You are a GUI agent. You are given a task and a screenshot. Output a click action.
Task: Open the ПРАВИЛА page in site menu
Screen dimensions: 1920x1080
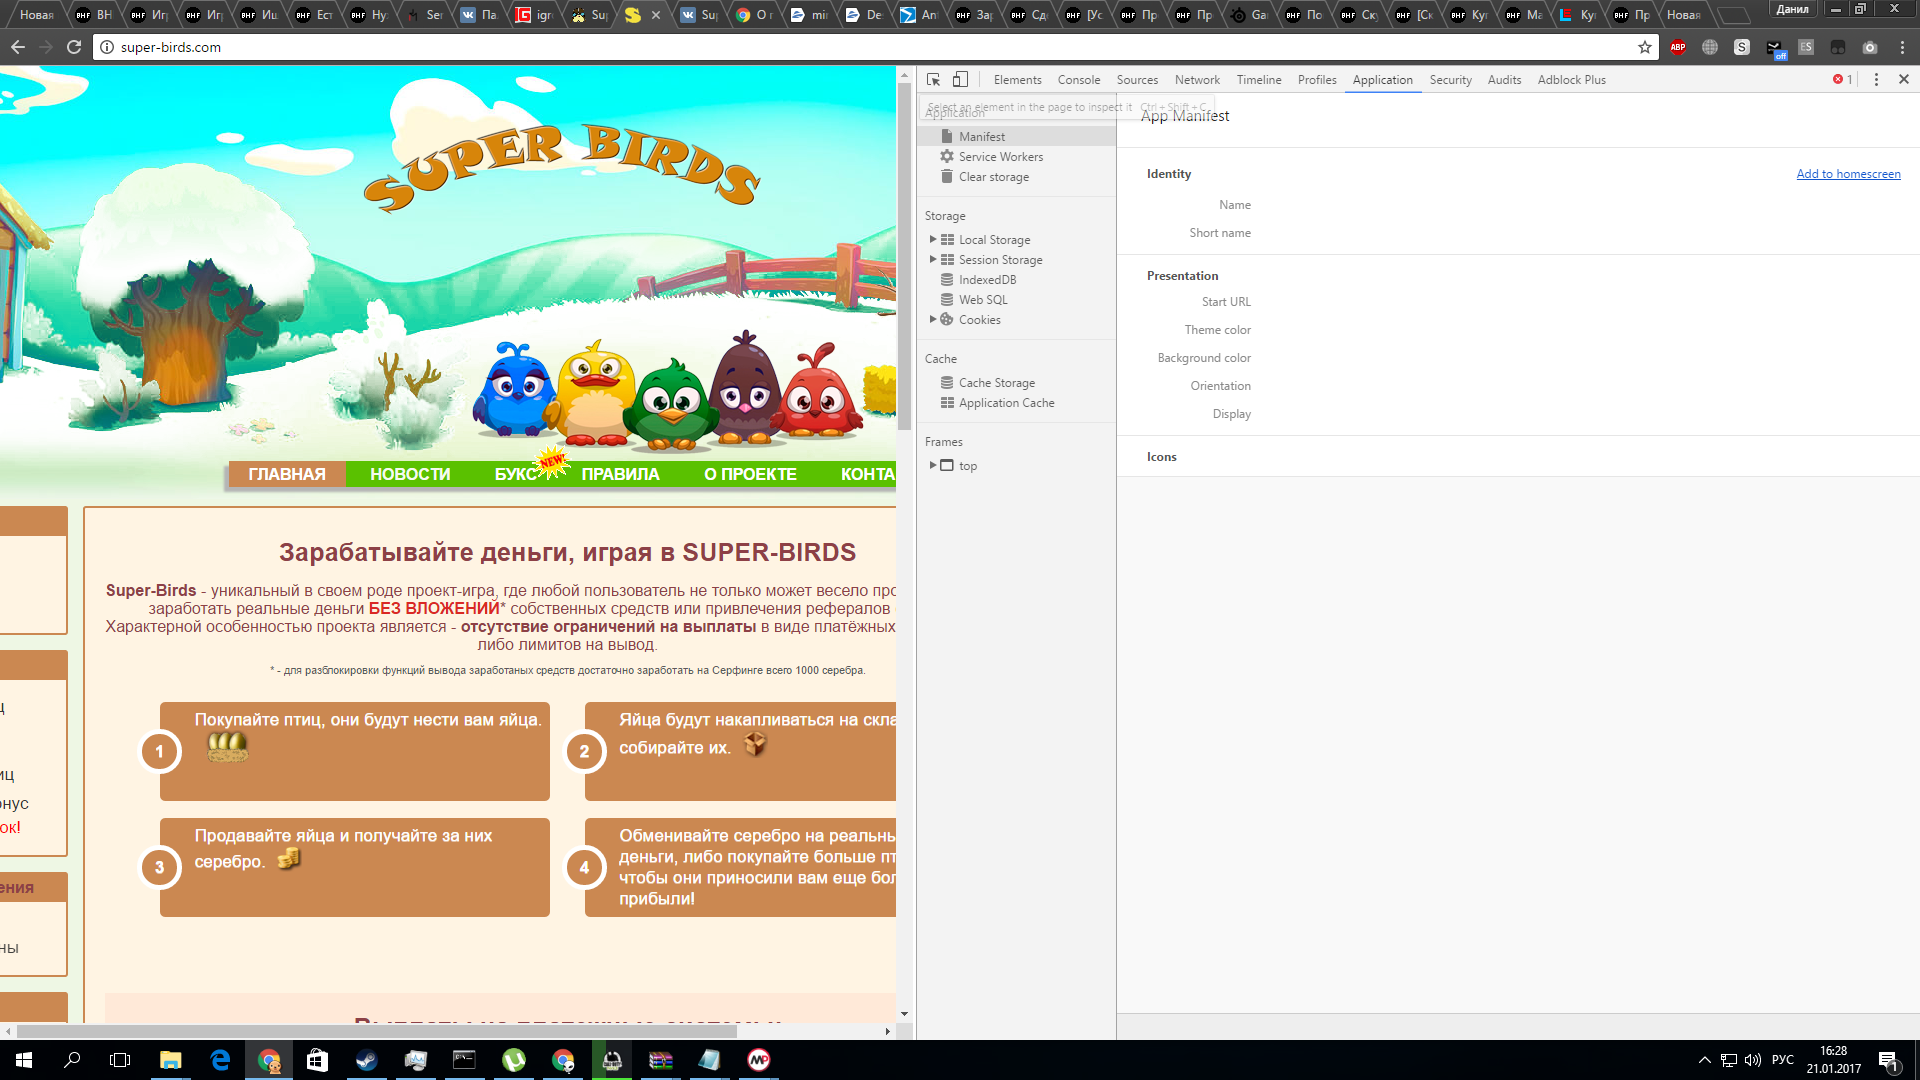click(x=620, y=474)
